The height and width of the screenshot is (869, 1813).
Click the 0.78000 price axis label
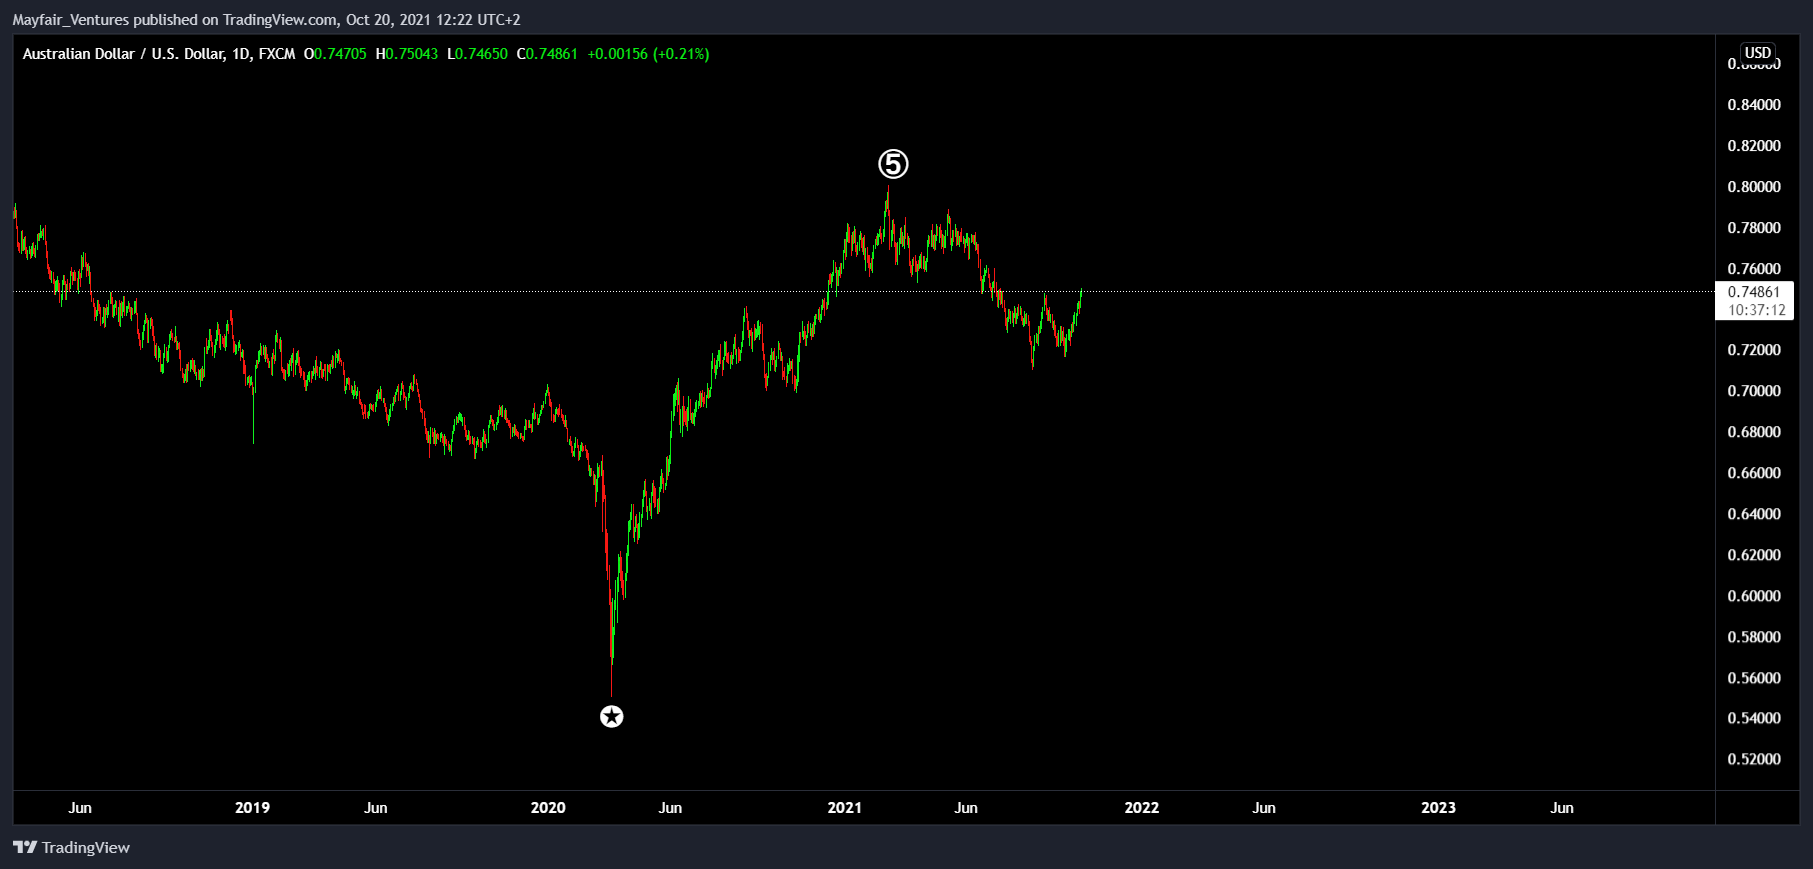(1754, 228)
